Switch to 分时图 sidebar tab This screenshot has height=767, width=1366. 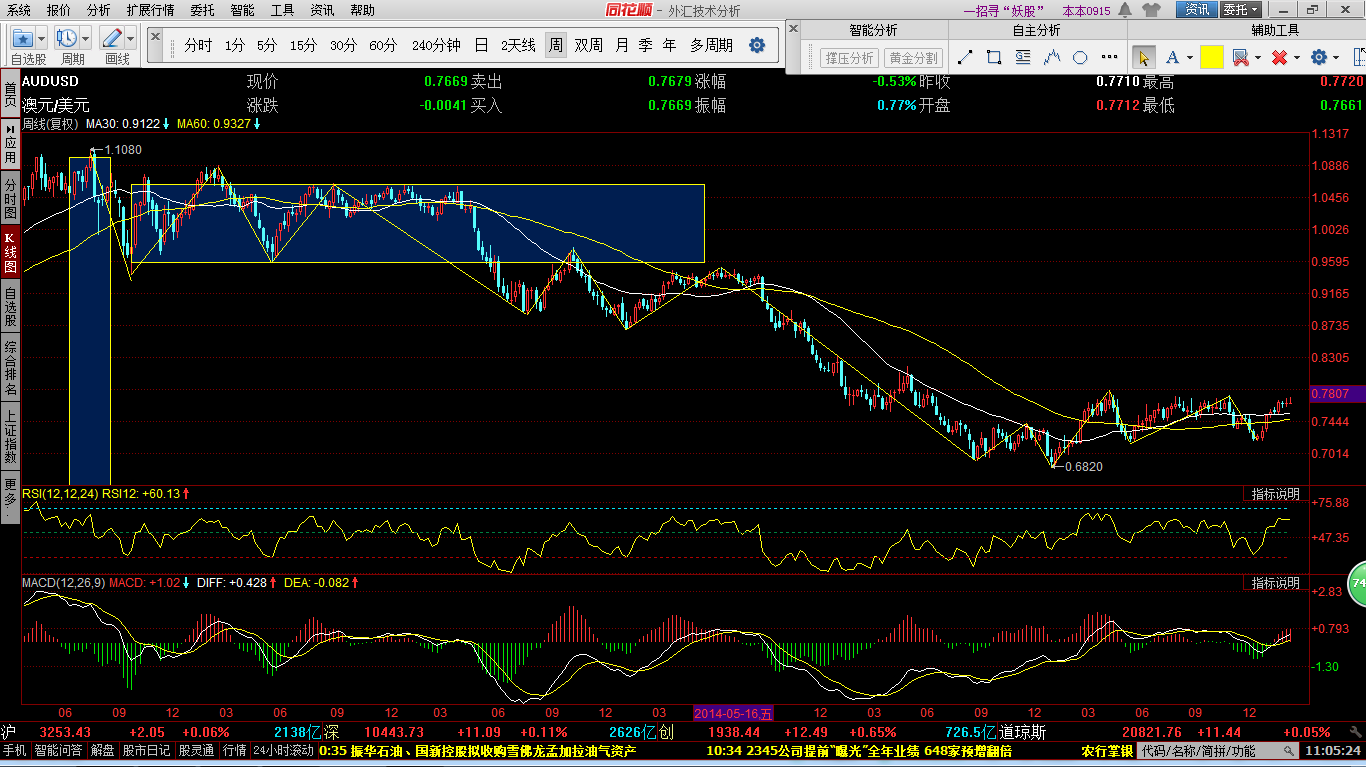(x=9, y=199)
